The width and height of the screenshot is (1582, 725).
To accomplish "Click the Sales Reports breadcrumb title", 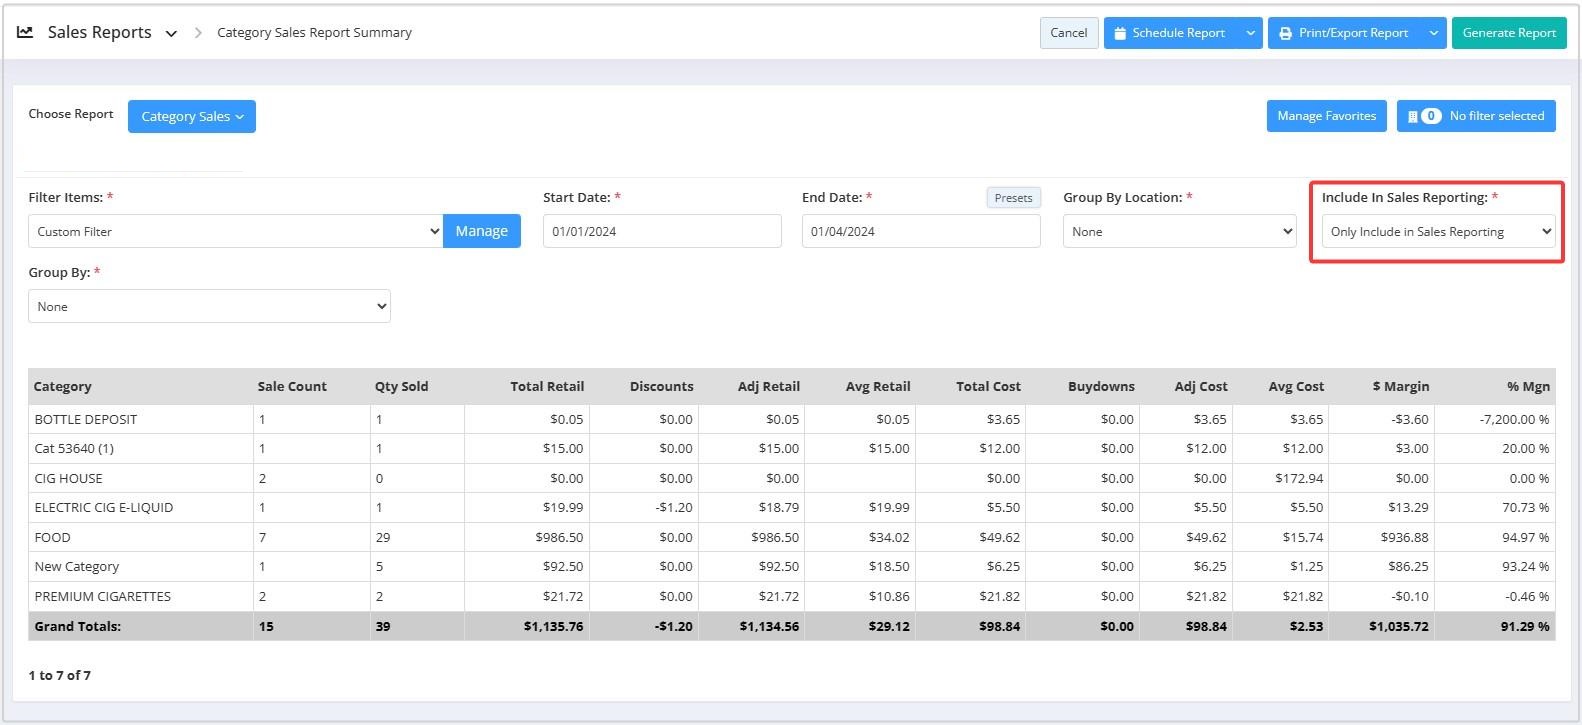I will coord(100,32).
